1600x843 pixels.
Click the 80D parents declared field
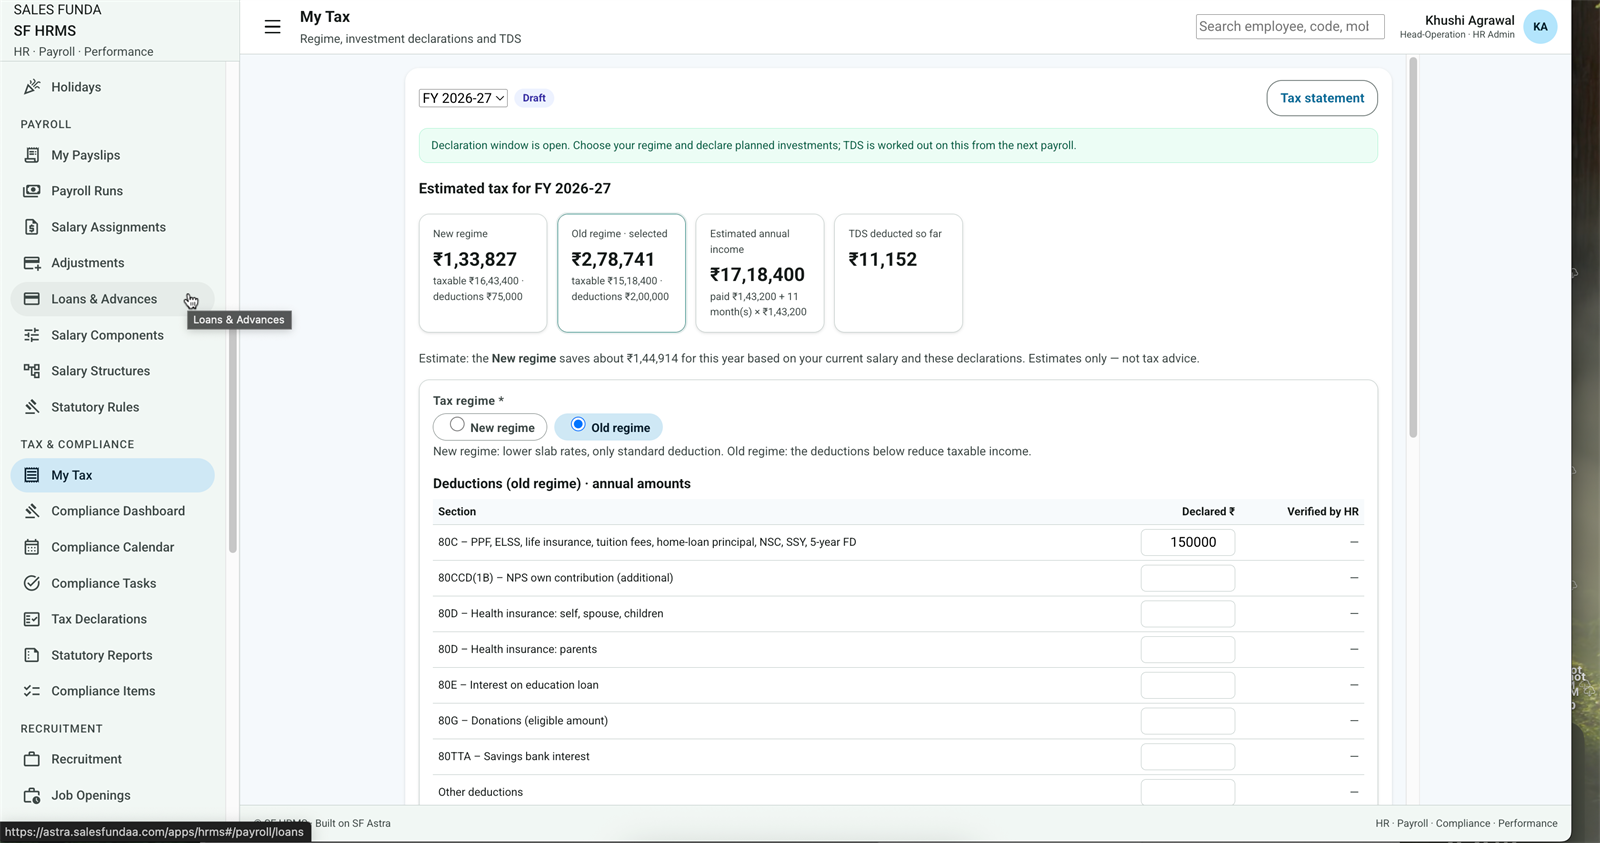pos(1188,649)
